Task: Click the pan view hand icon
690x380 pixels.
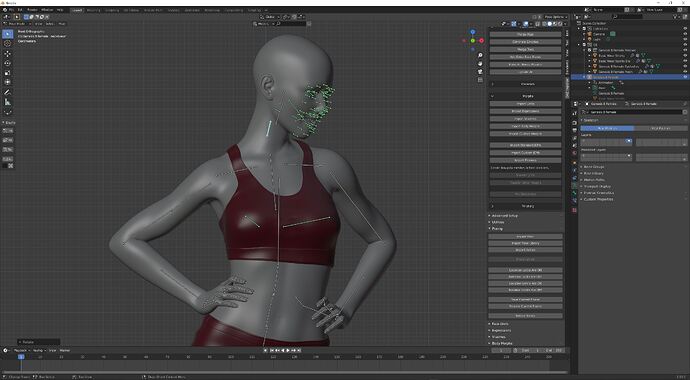Action: coord(480,63)
